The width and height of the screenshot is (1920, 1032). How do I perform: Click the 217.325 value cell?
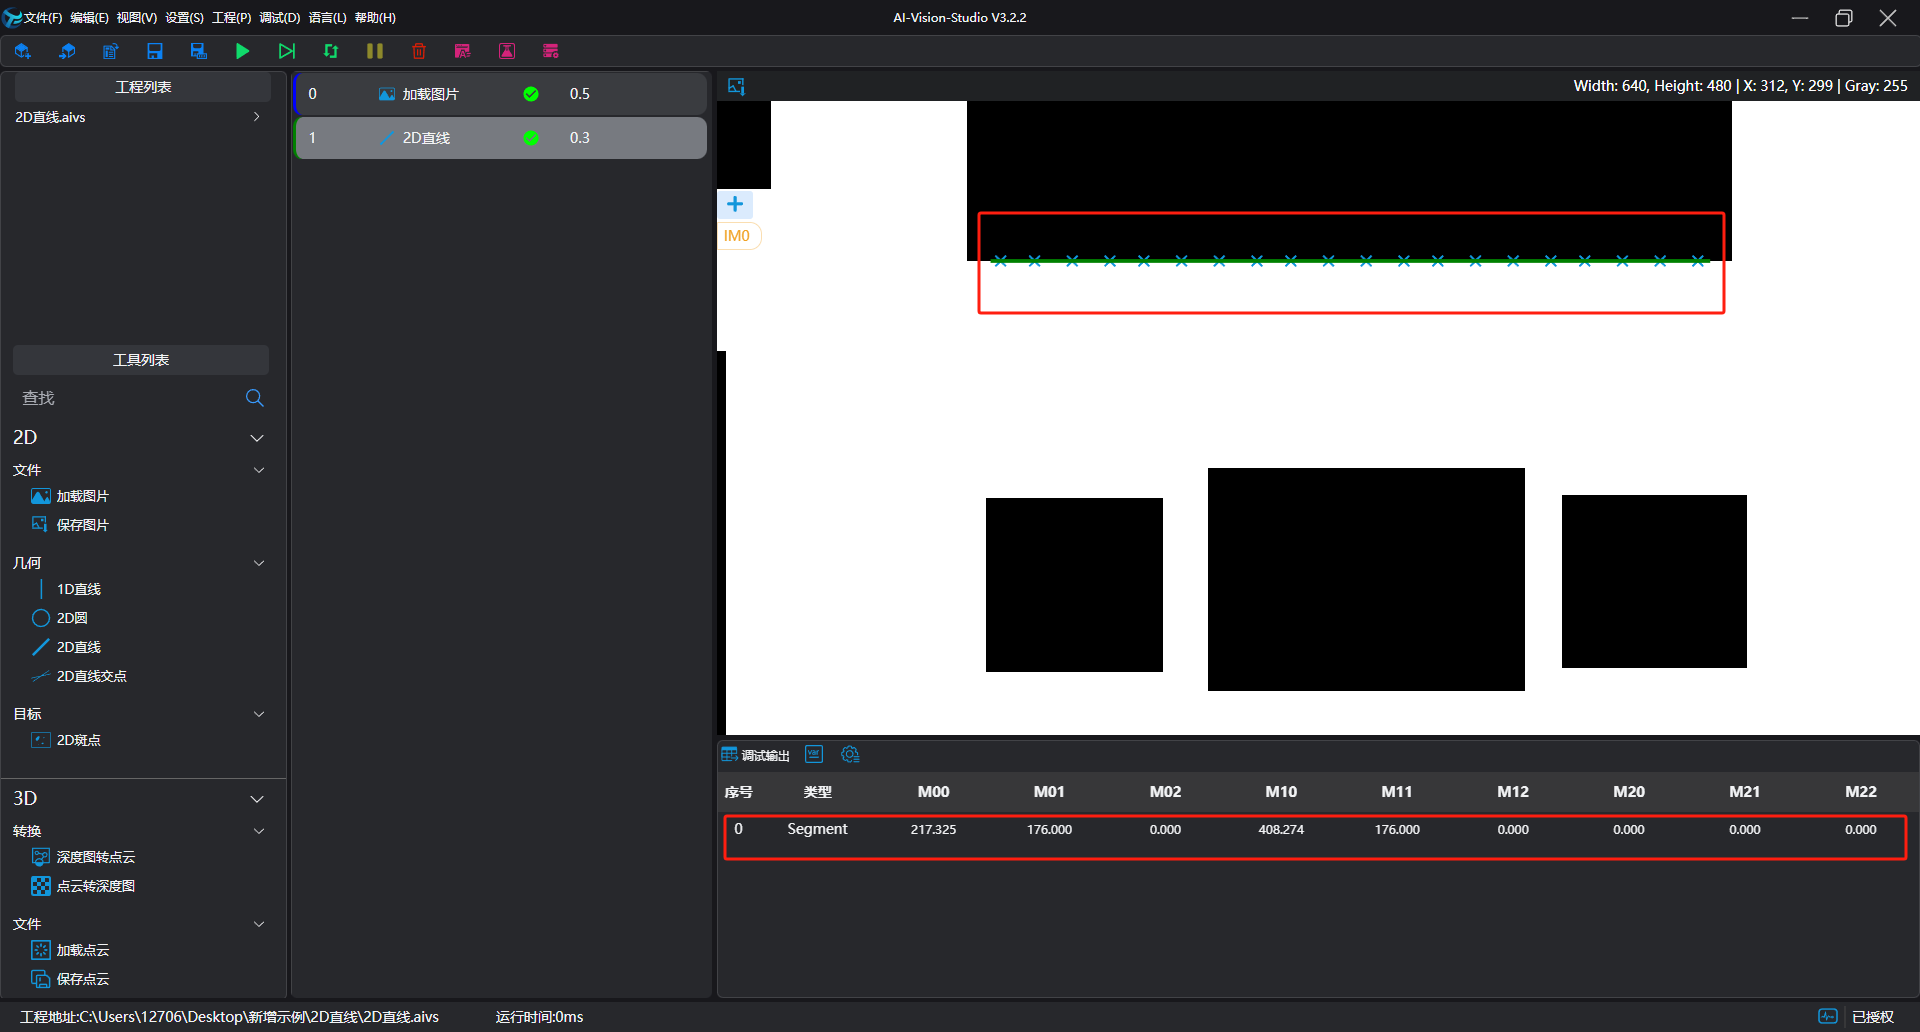coord(933,830)
